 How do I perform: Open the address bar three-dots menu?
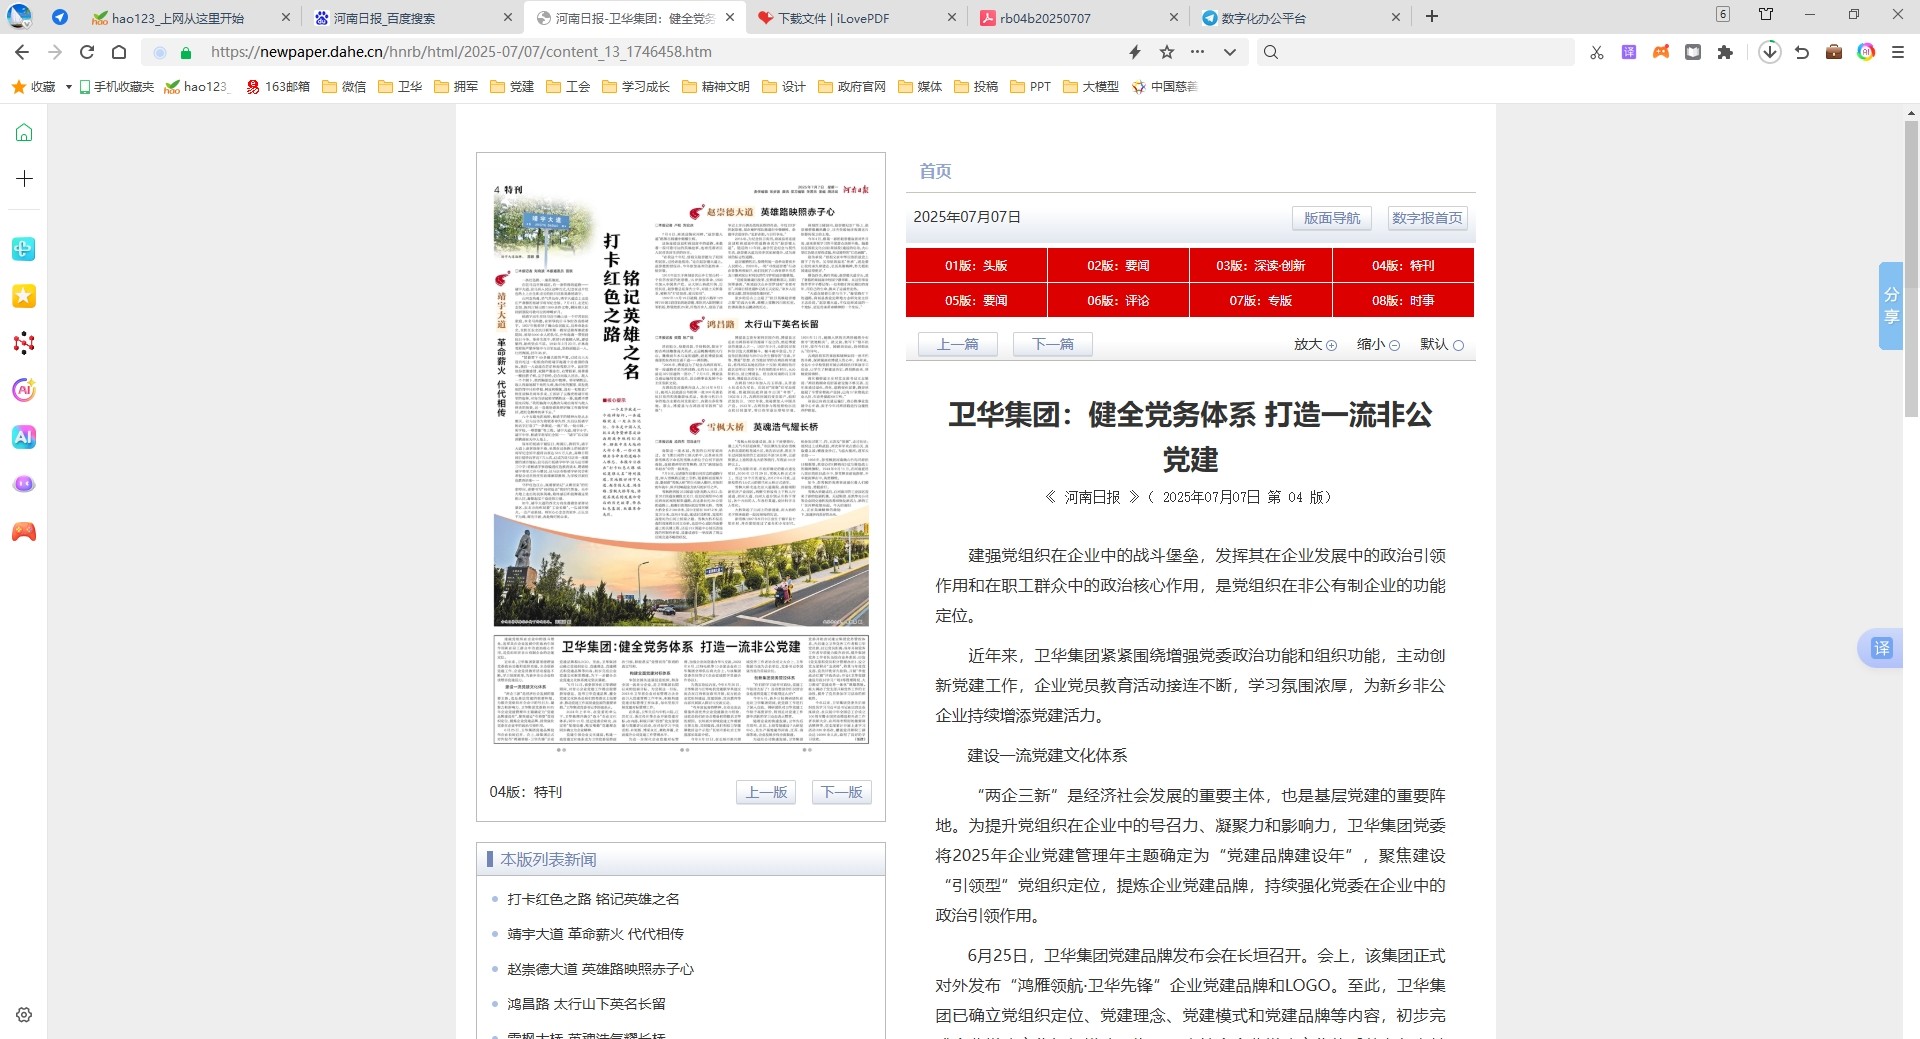(x=1197, y=52)
